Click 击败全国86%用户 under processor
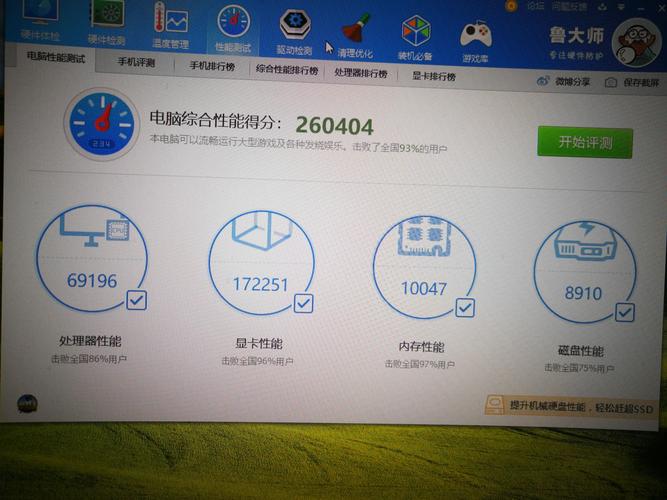667x500 pixels. pyautogui.click(x=88, y=359)
